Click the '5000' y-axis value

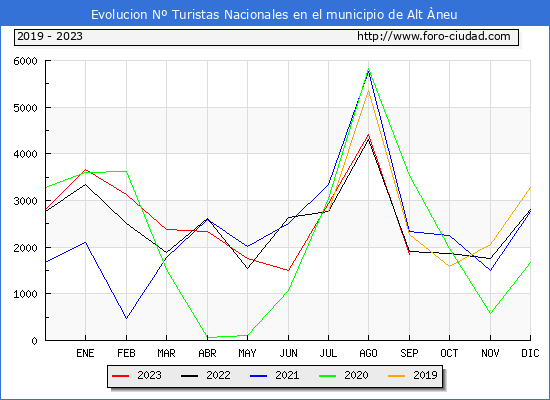25,108
